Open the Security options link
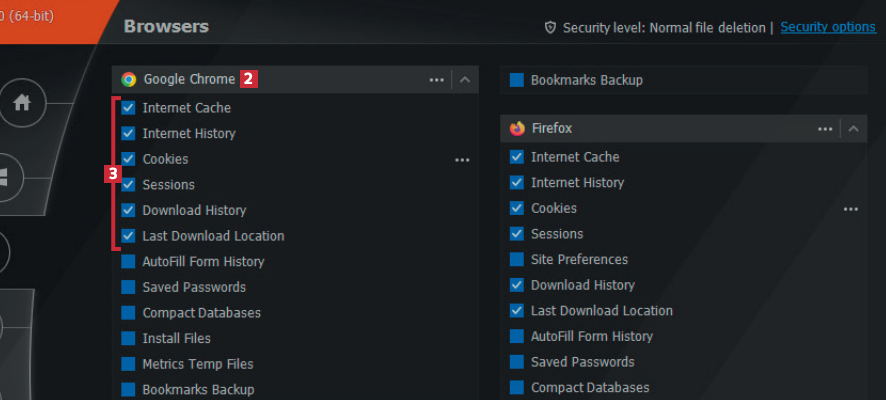886x400 pixels. [827, 27]
